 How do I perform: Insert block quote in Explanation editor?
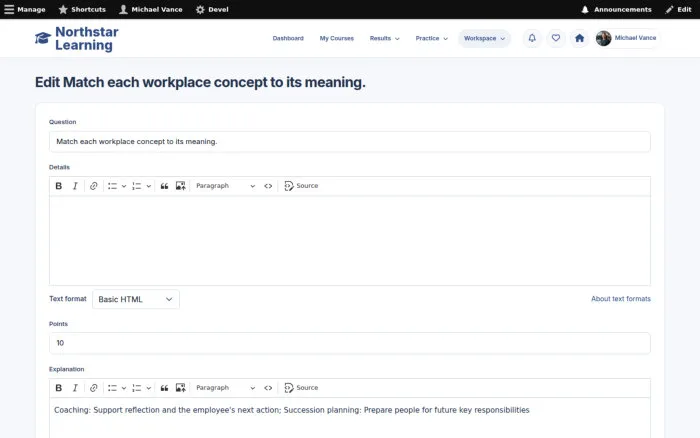click(x=164, y=388)
